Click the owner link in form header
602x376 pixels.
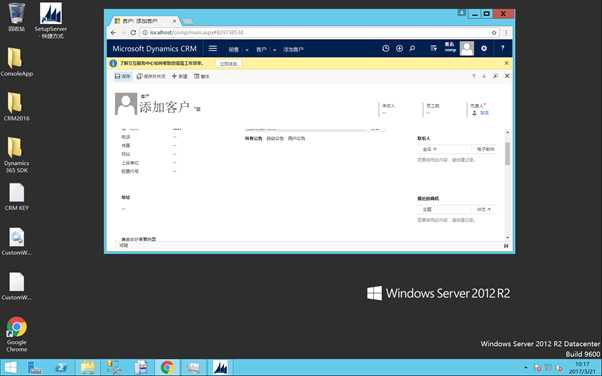point(484,113)
